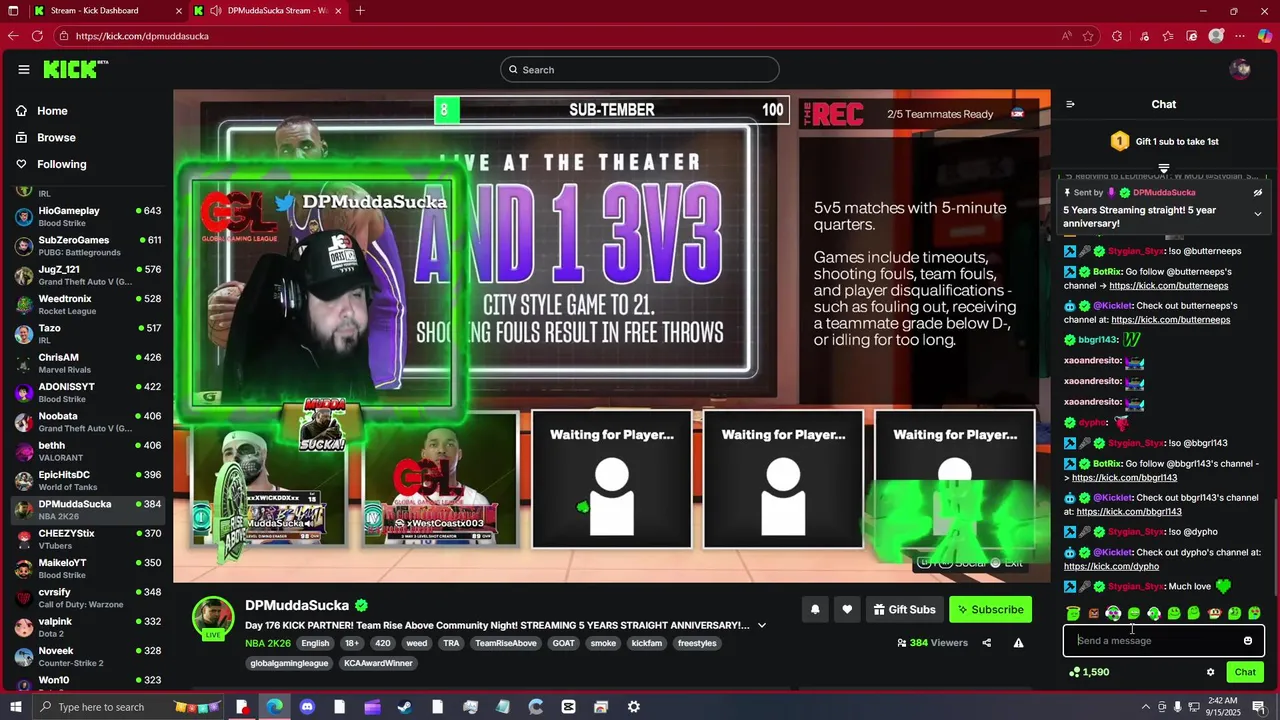Viewport: 1280px width, 720px height.
Task: Toggle follow with the heart button
Action: coord(847,609)
